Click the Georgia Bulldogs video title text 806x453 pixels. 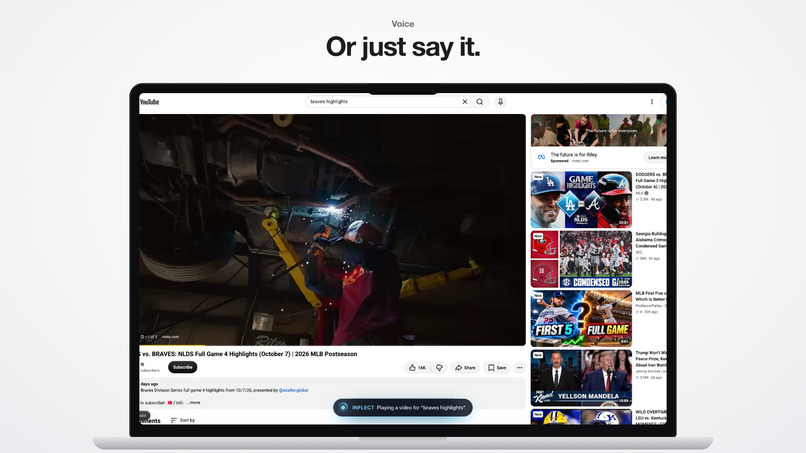pos(651,240)
